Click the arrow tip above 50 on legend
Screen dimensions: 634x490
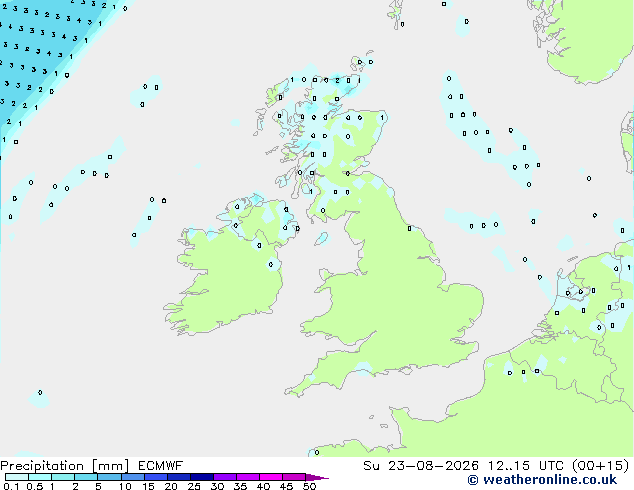click(317, 478)
